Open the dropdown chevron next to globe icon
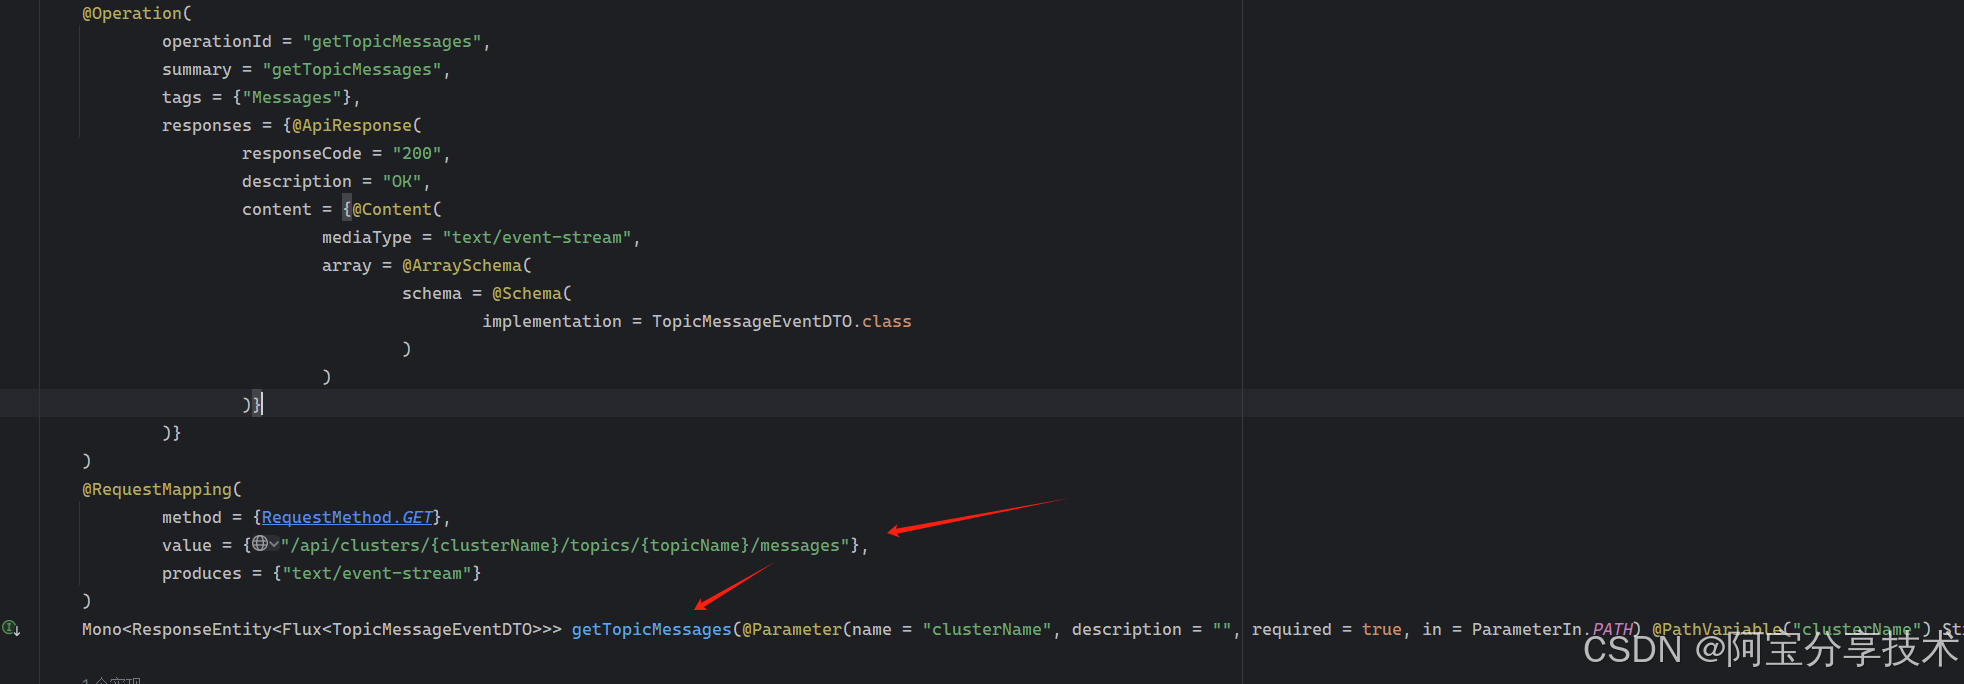 tap(274, 544)
